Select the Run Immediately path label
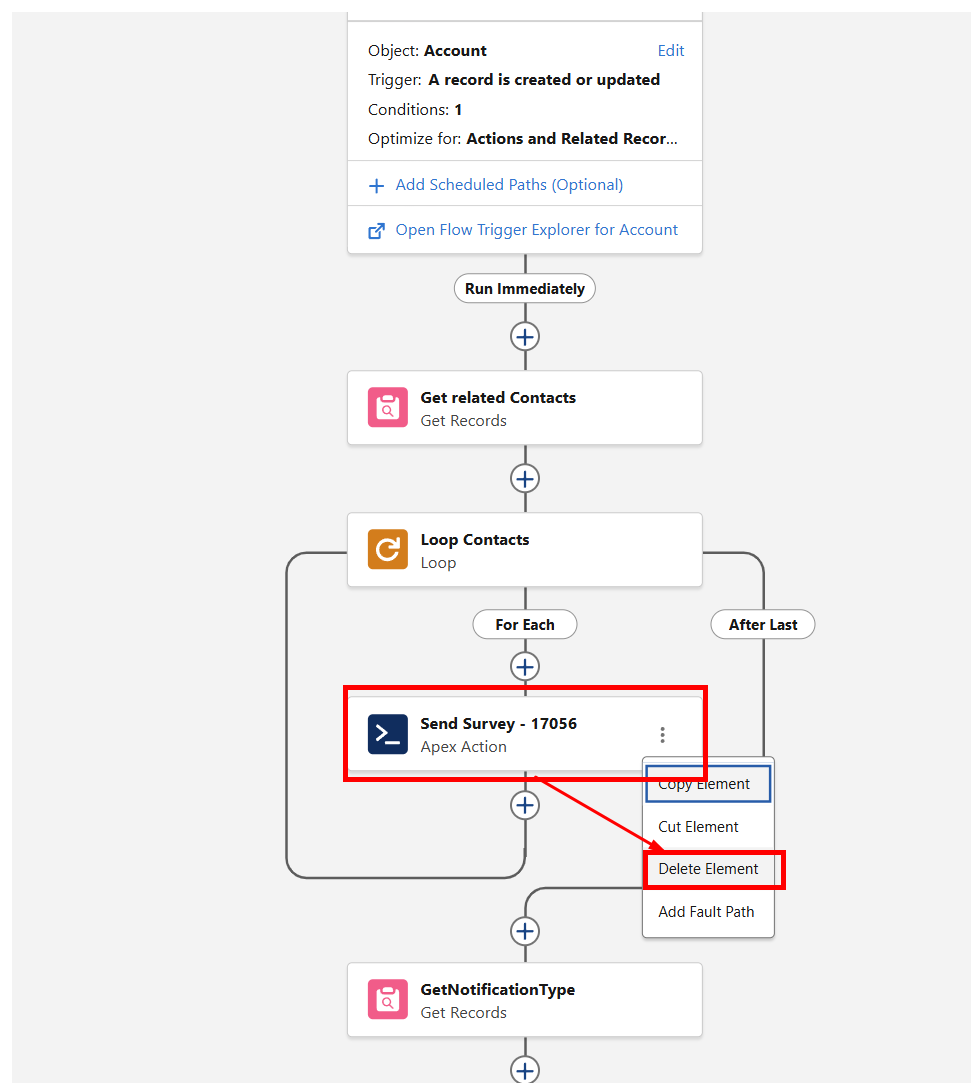The height and width of the screenshot is (1092, 980). [525, 289]
